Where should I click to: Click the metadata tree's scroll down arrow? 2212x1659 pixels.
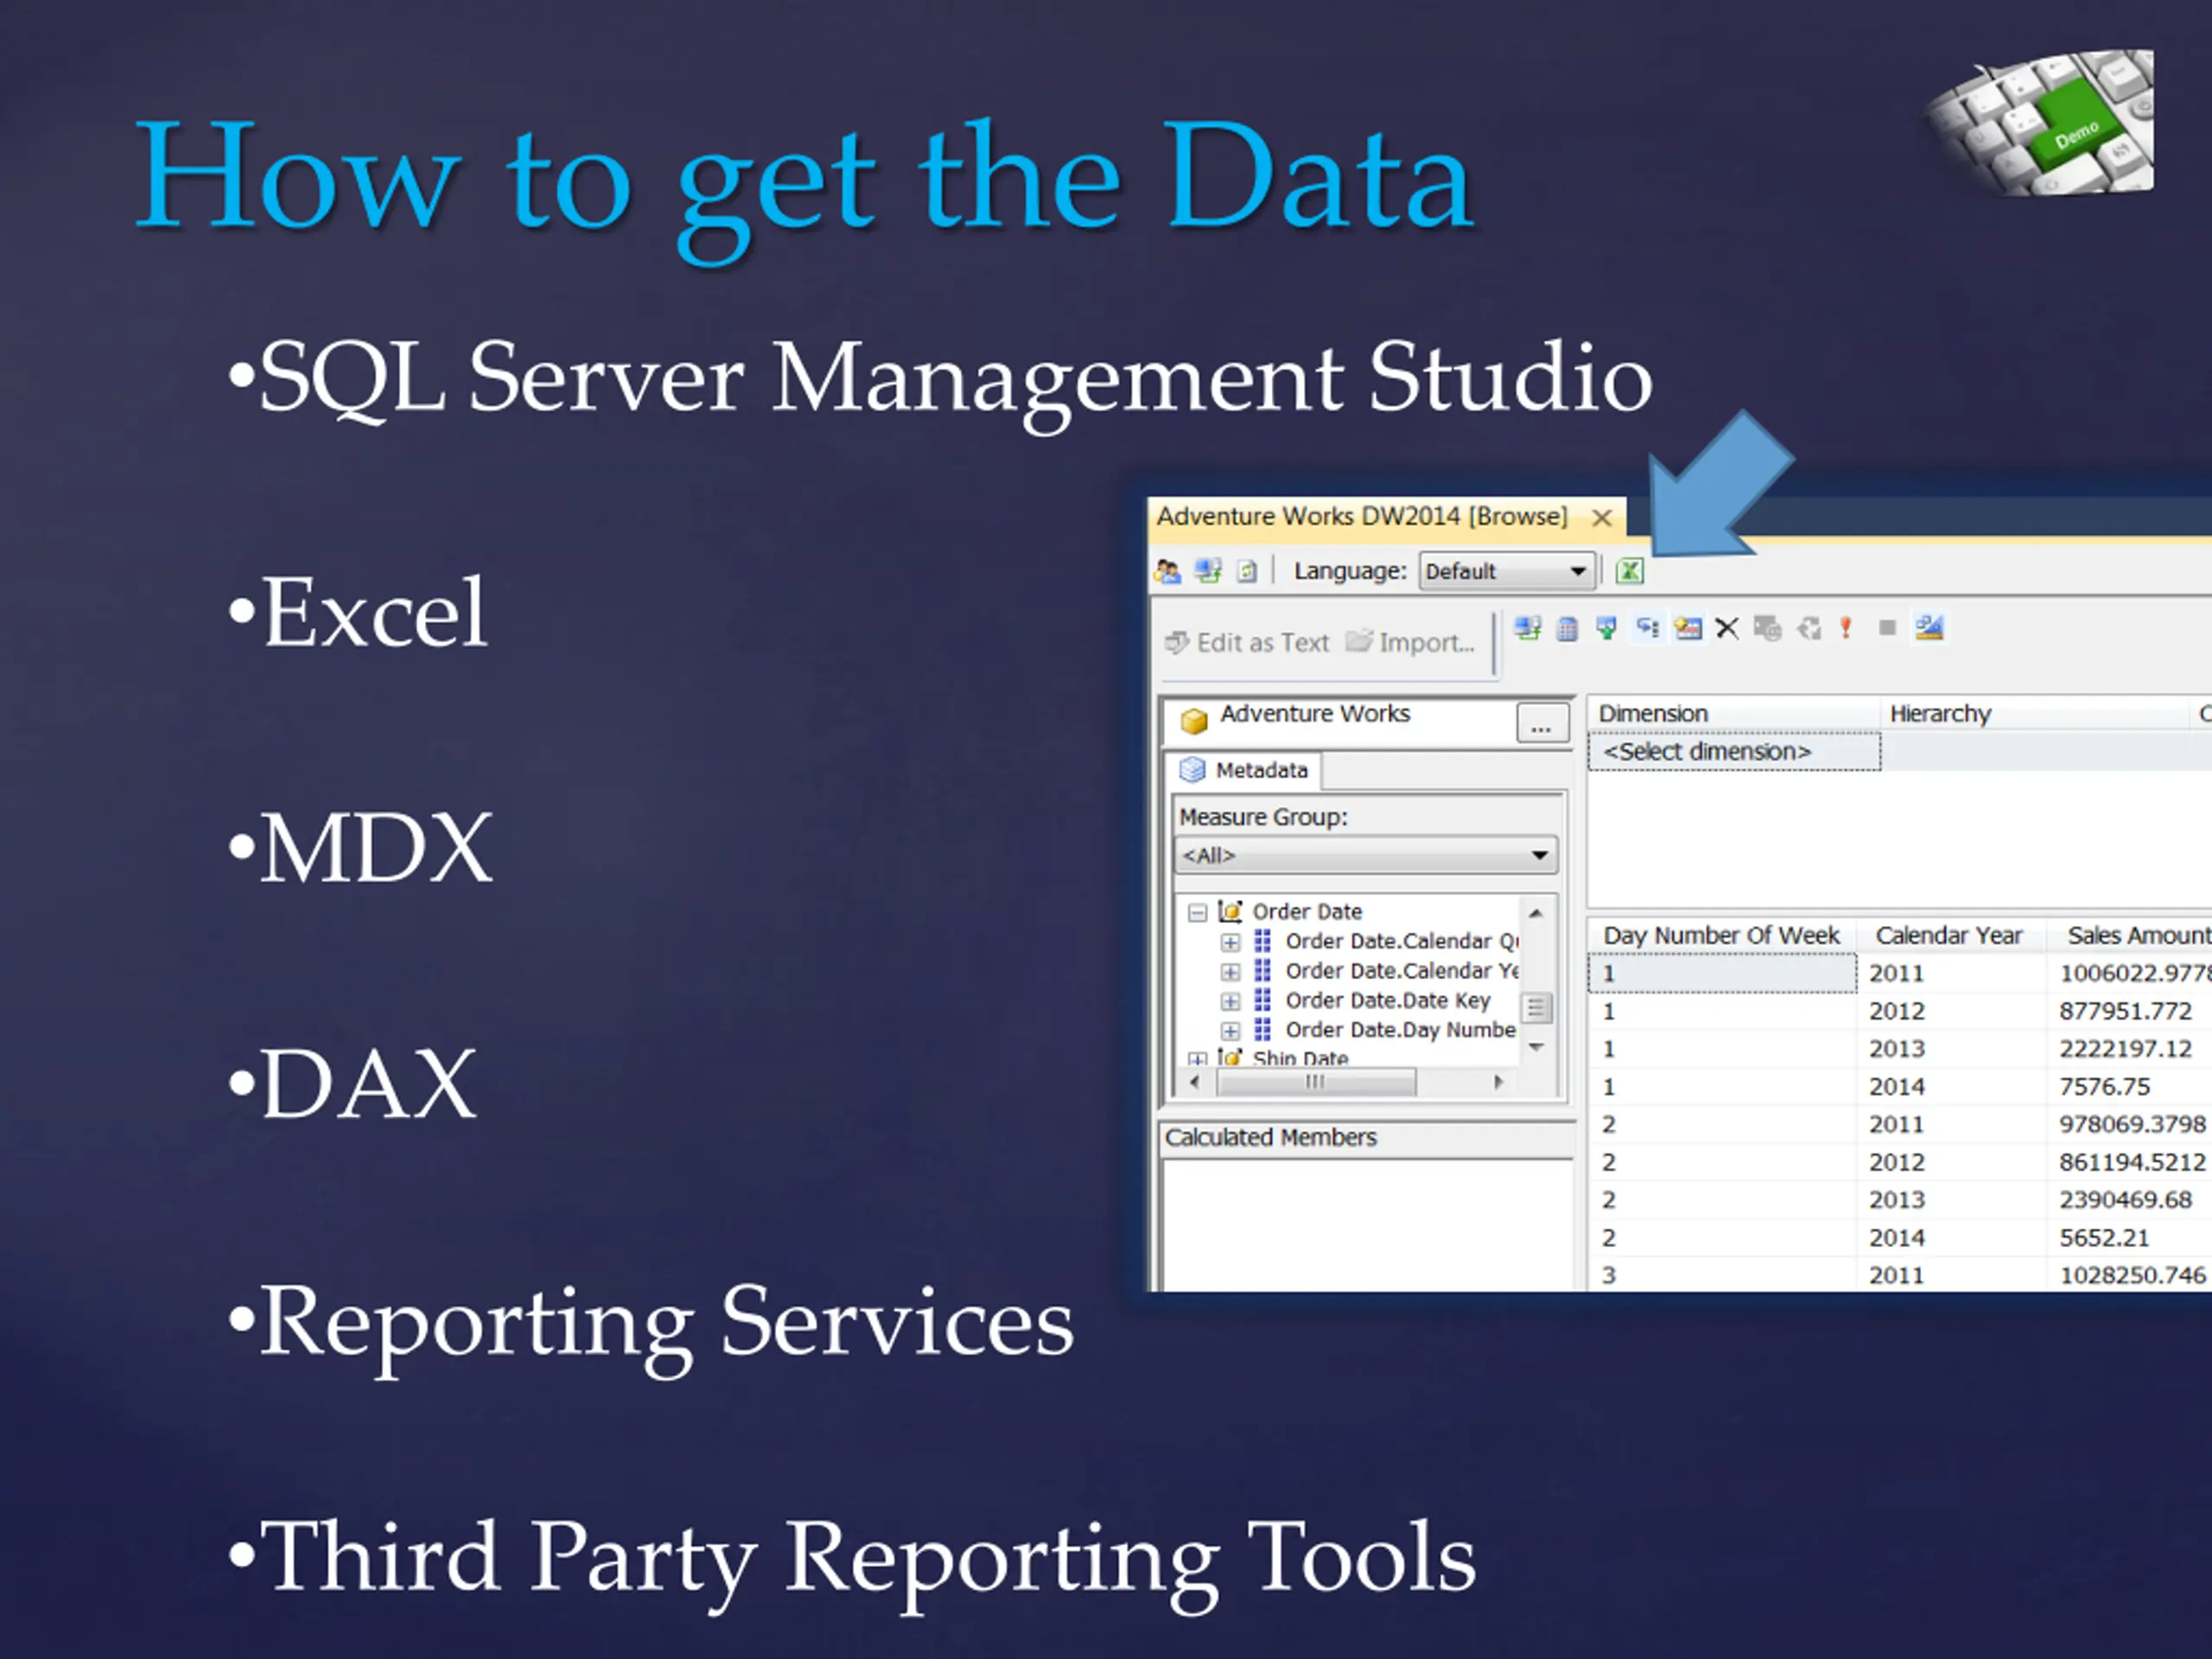(1536, 1047)
